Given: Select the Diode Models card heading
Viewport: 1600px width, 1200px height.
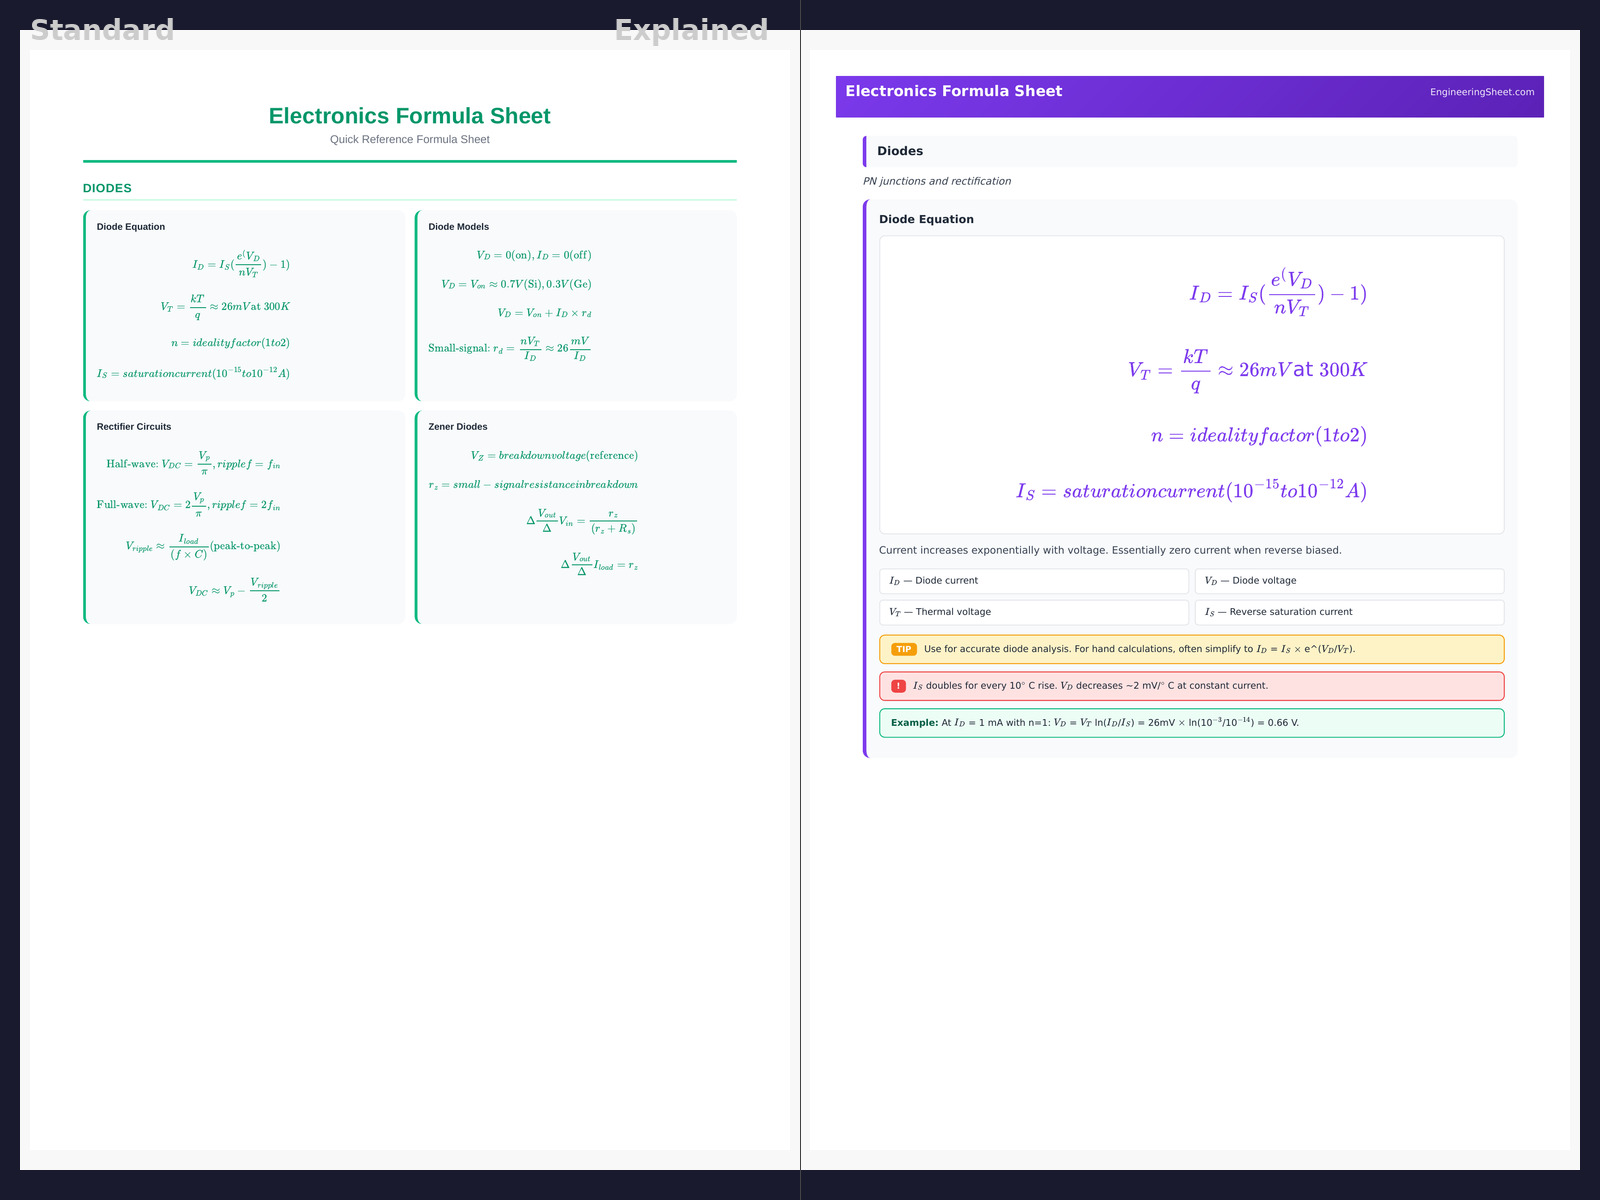Looking at the screenshot, I should (458, 227).
